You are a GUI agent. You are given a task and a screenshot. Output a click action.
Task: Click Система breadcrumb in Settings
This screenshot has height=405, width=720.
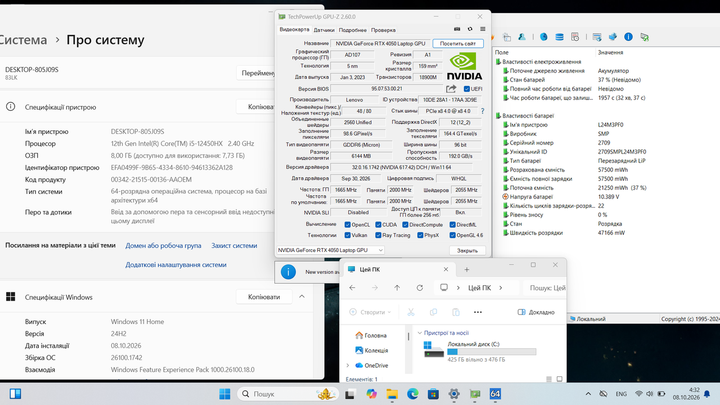click(22, 40)
